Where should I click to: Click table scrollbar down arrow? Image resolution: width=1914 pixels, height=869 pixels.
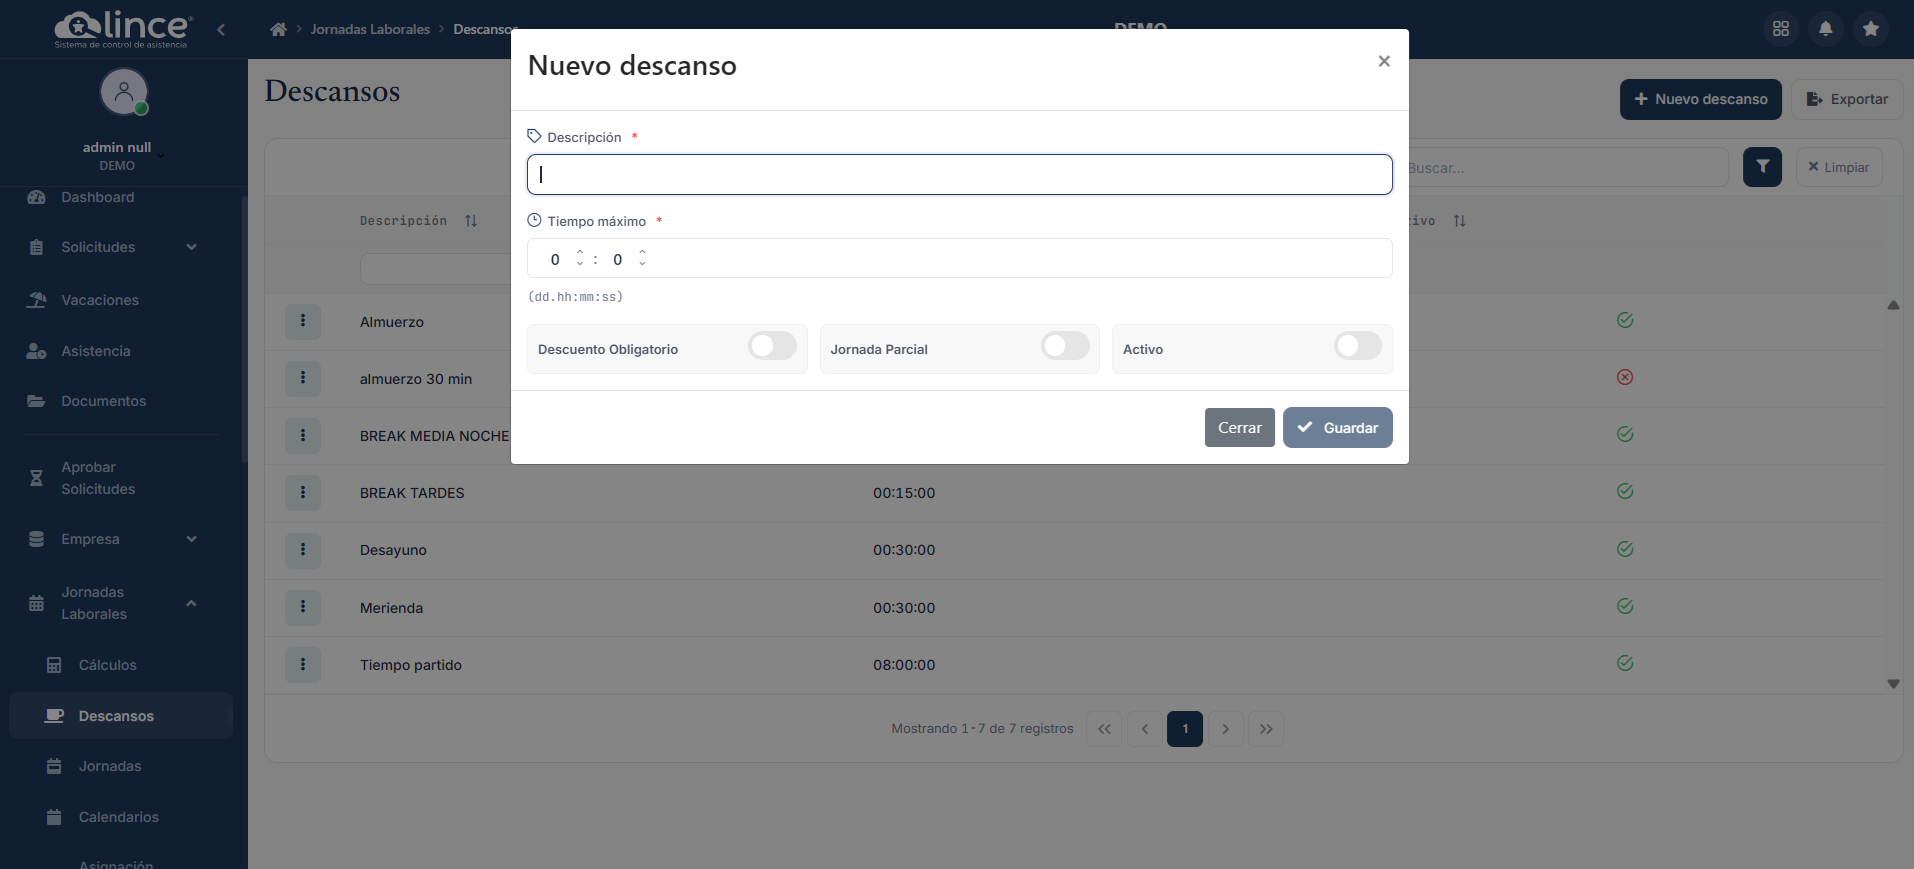coord(1893,684)
